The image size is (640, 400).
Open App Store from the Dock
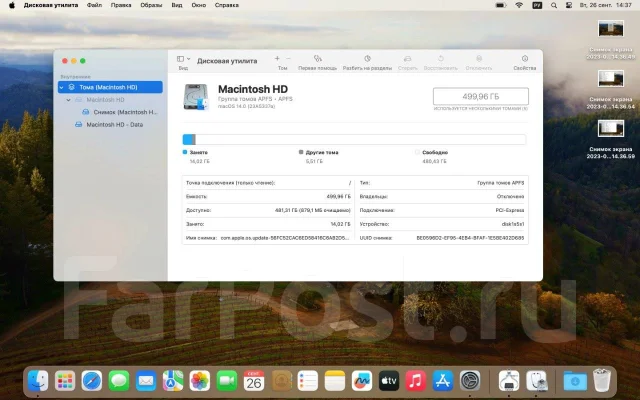(443, 380)
